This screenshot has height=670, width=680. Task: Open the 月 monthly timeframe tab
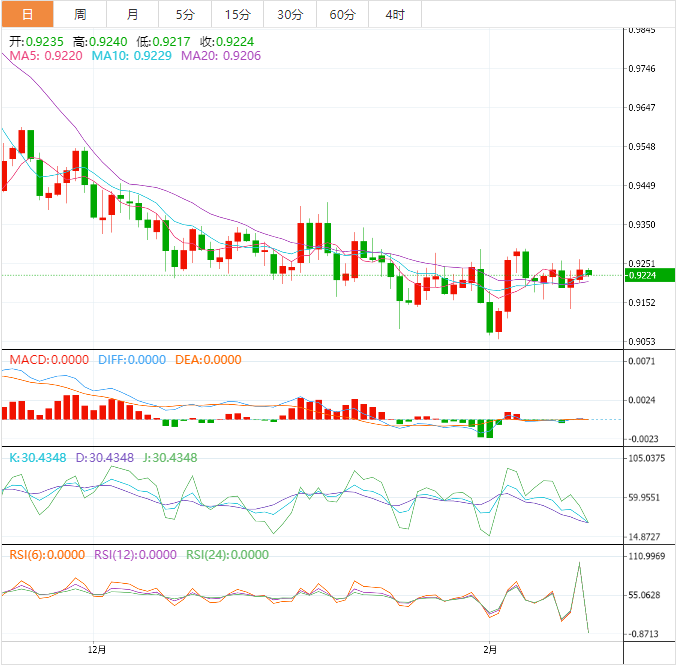click(133, 14)
